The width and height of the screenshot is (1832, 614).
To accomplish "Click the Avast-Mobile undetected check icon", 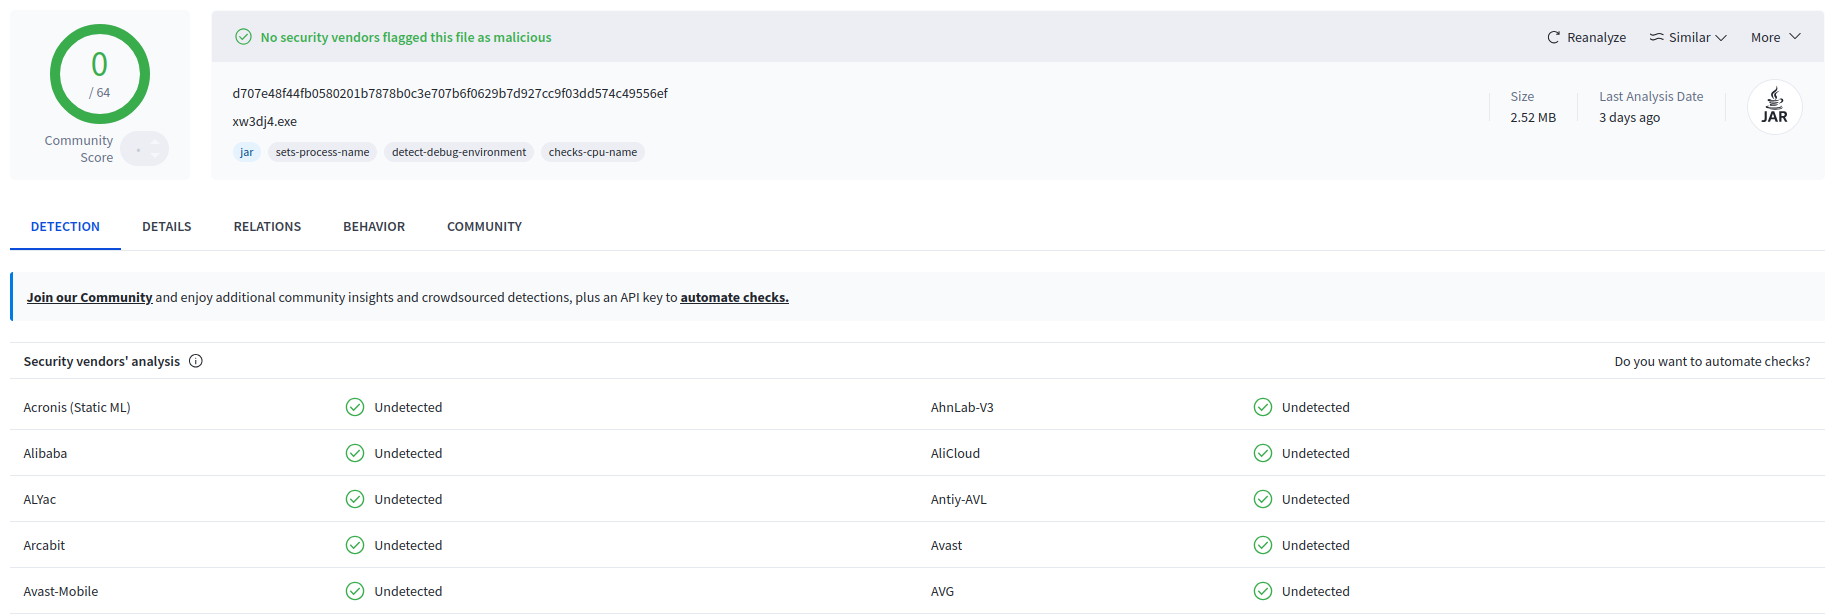I will (355, 591).
